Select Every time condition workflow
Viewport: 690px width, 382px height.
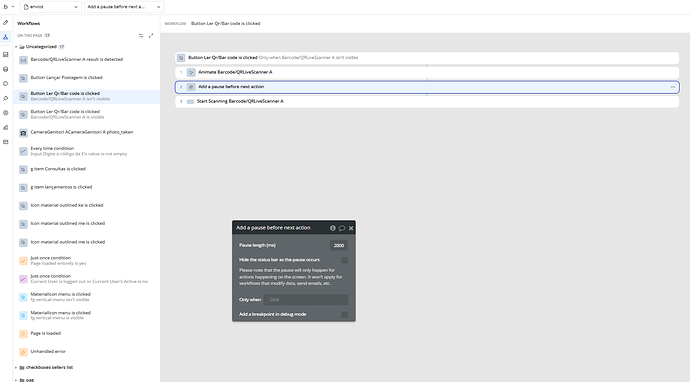coord(86,151)
